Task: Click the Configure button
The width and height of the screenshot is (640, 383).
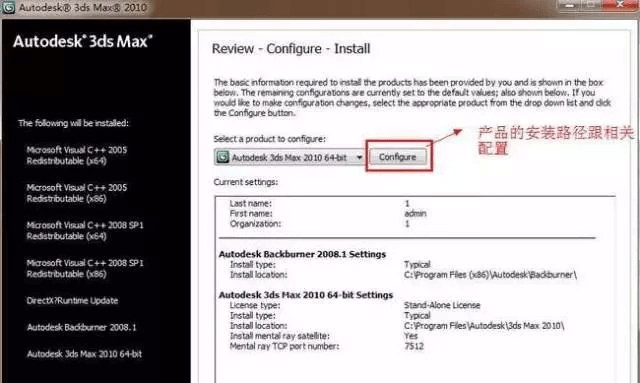Action: tap(398, 157)
